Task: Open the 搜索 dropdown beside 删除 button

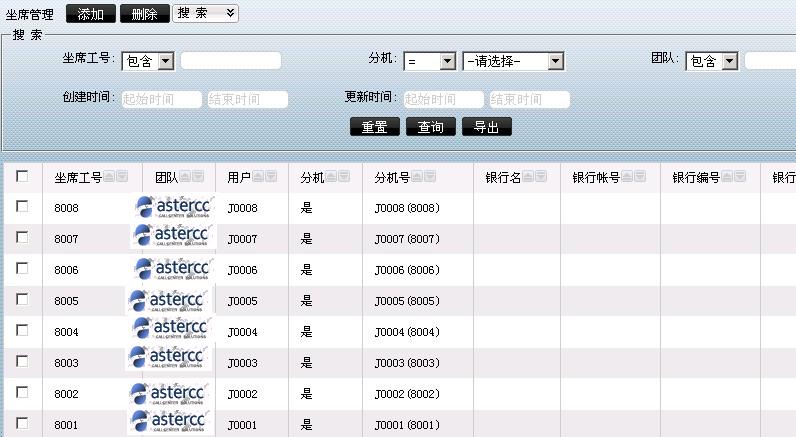Action: point(206,13)
